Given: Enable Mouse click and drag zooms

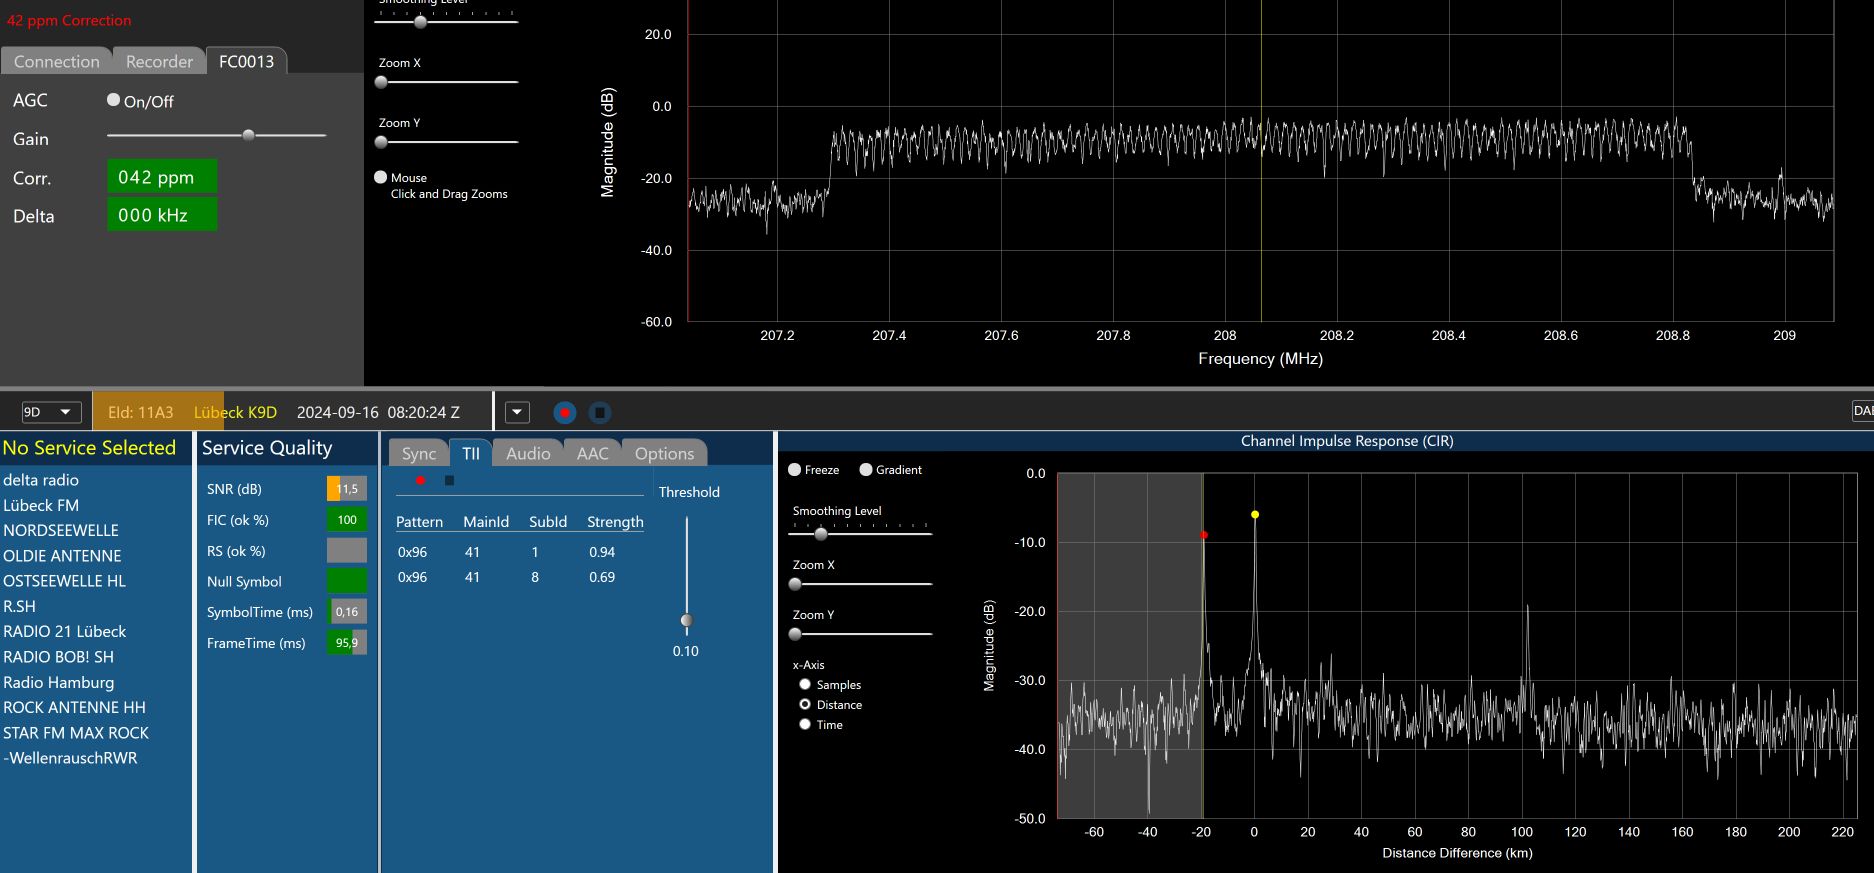Looking at the screenshot, I should (381, 177).
